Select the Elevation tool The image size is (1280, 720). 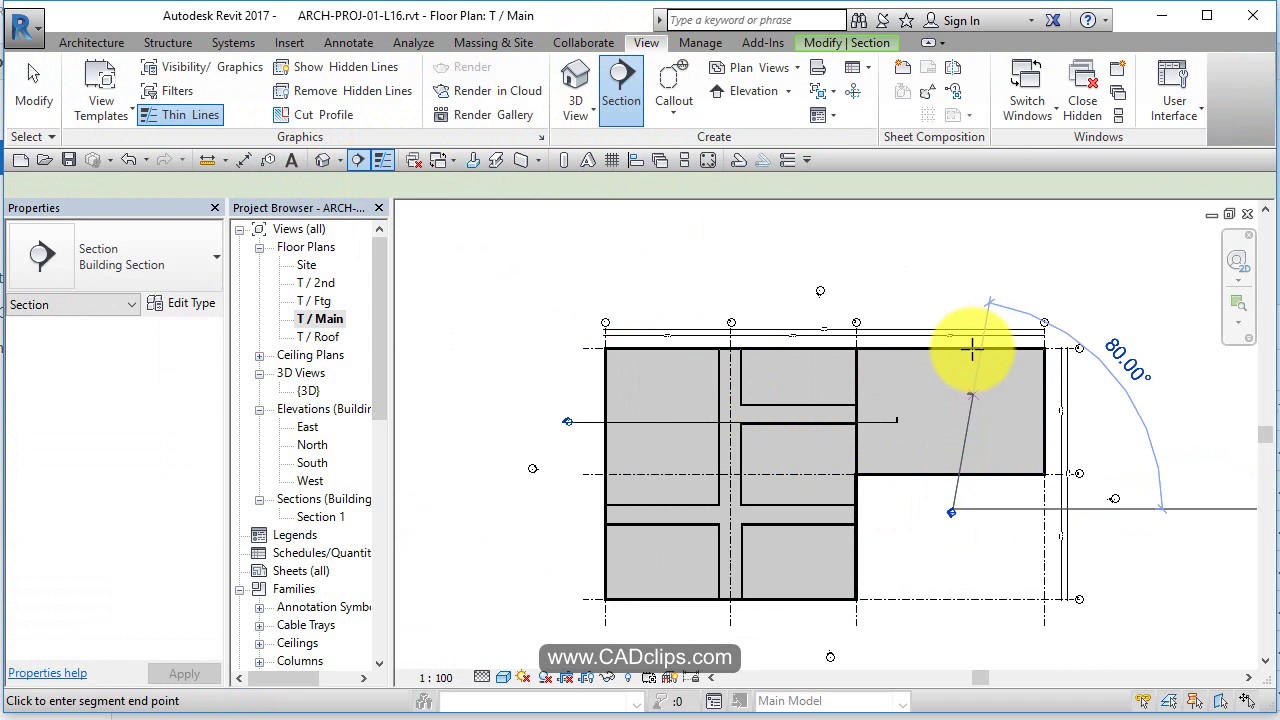(745, 90)
